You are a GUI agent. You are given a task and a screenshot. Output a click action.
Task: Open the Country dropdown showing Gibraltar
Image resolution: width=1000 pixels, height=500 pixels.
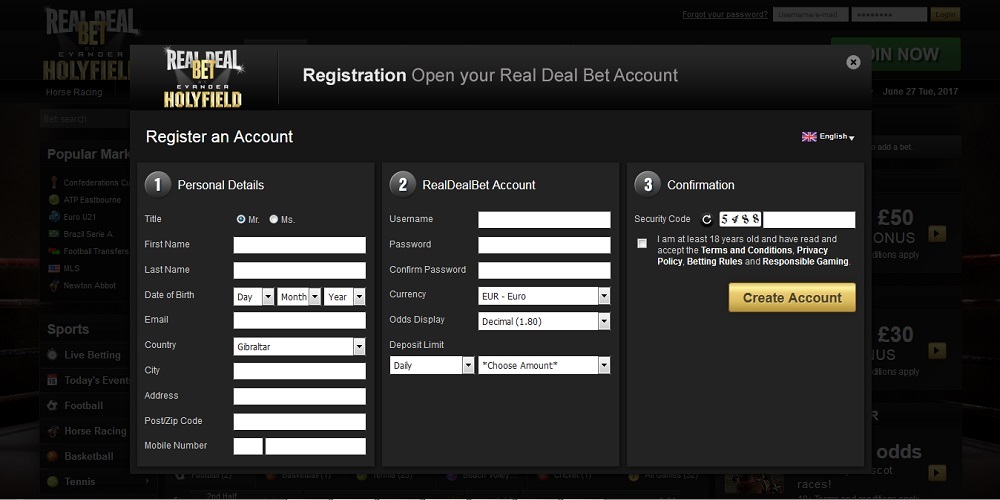(299, 346)
